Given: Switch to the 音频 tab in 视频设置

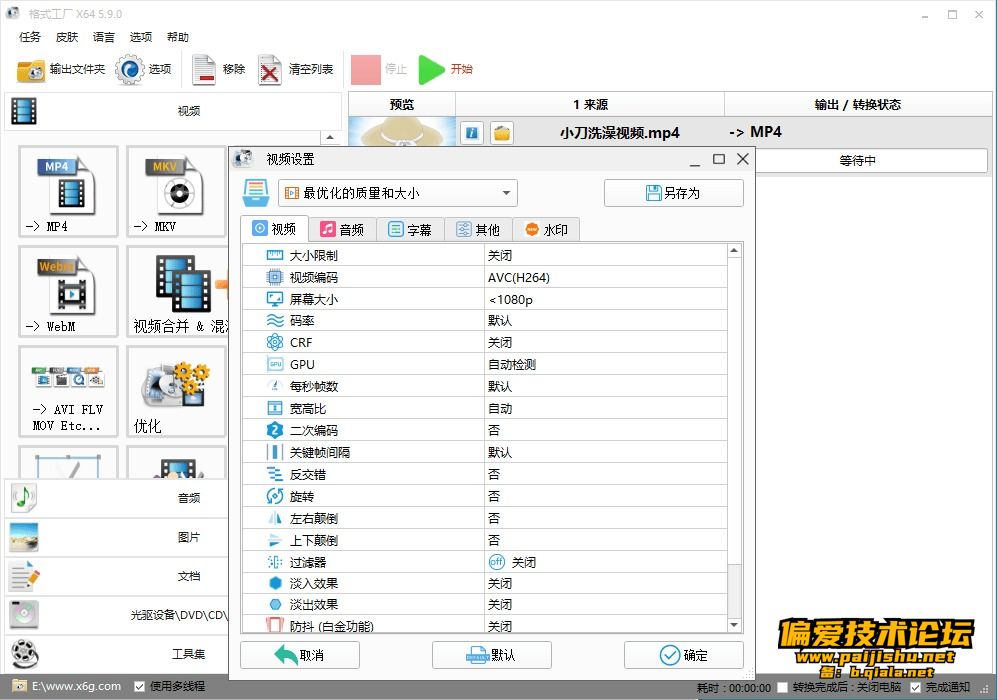Looking at the screenshot, I should point(343,230).
